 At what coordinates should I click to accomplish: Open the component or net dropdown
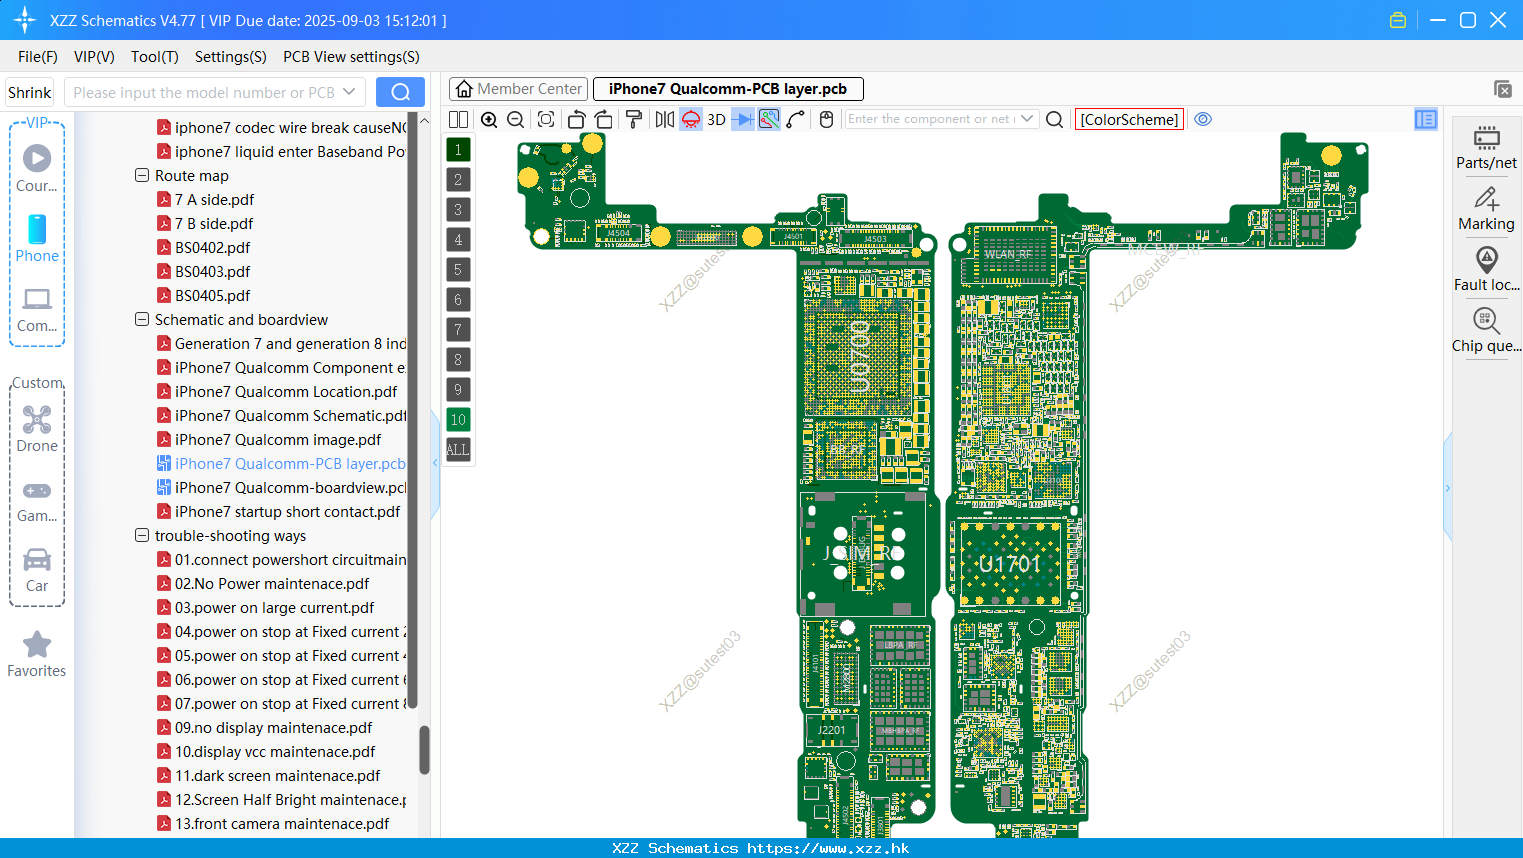[1027, 119]
